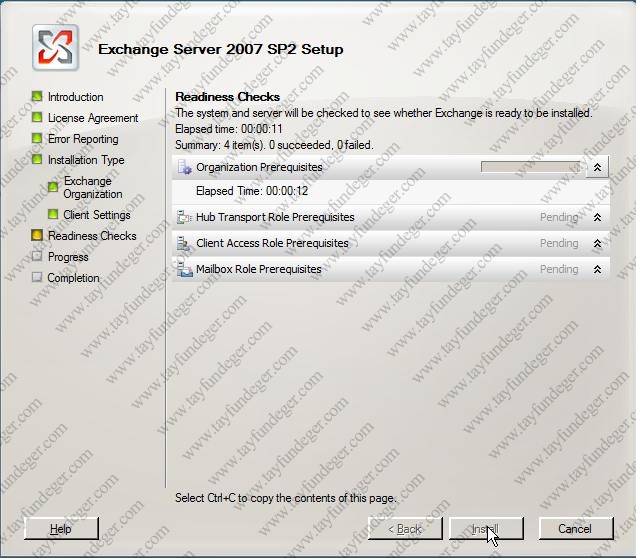Click the Progress sidebar step label
This screenshot has height=558, width=636.
point(68,257)
